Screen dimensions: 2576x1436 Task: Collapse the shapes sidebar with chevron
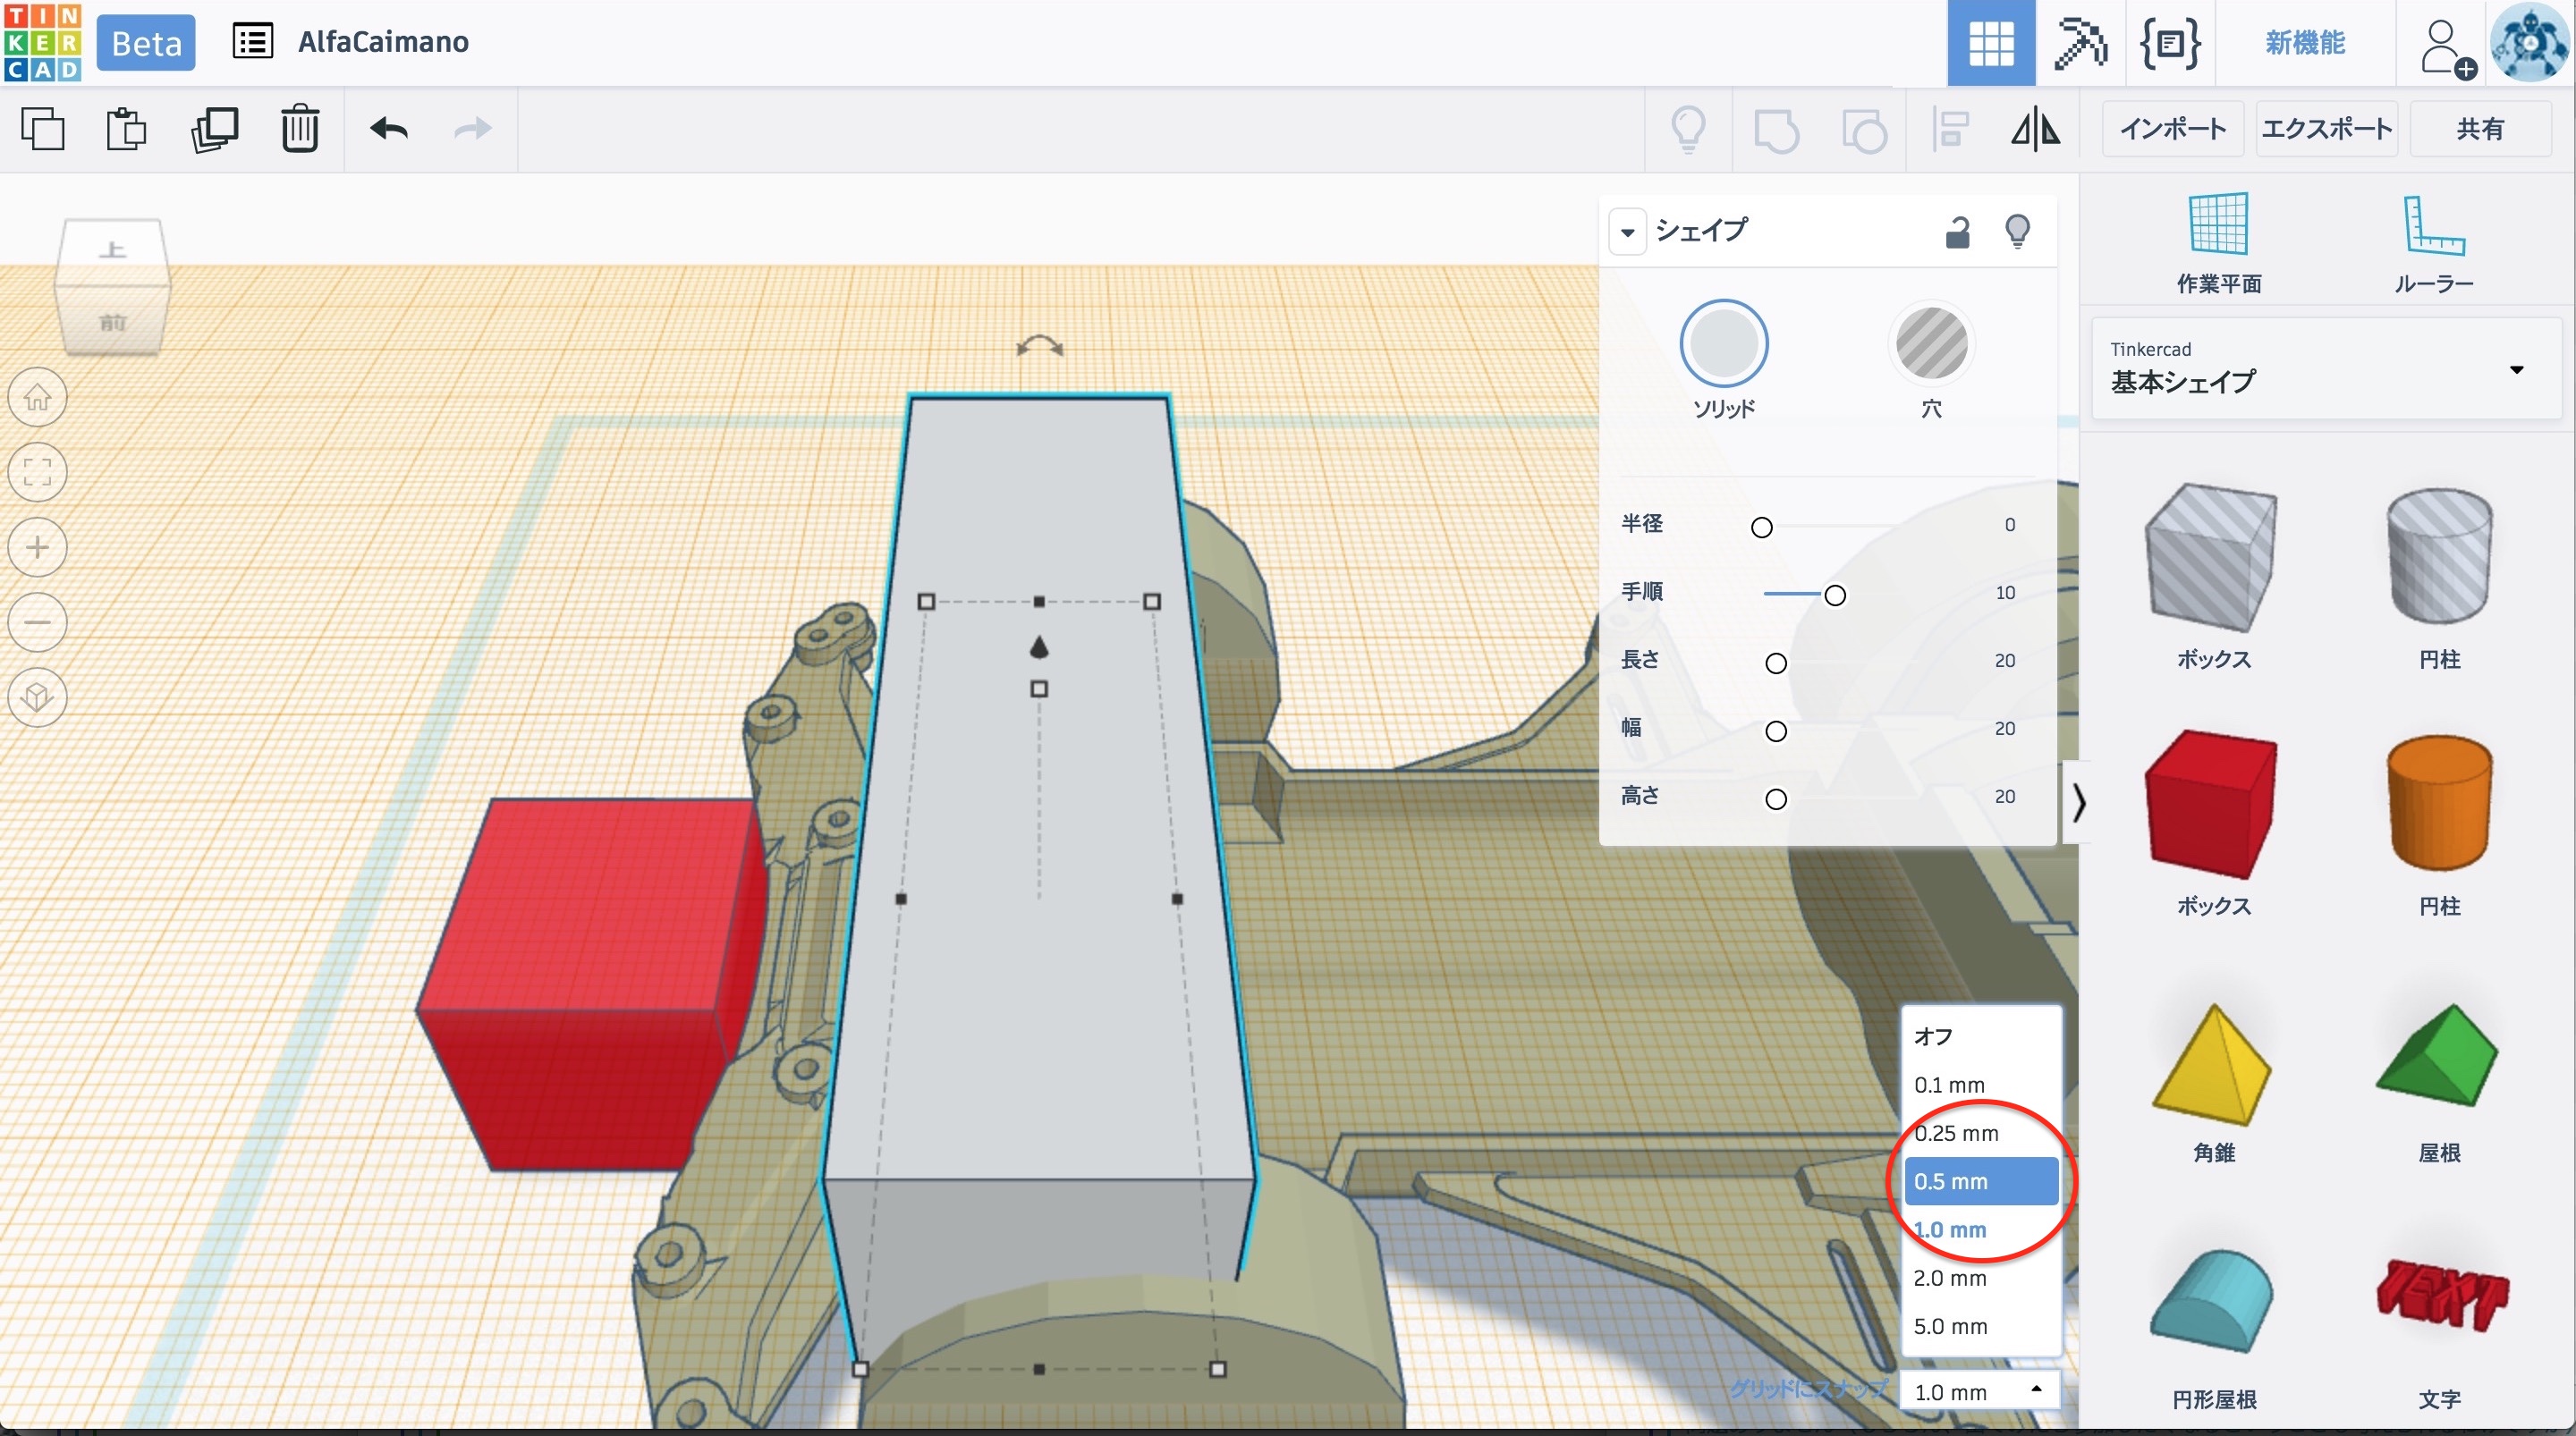point(2078,802)
